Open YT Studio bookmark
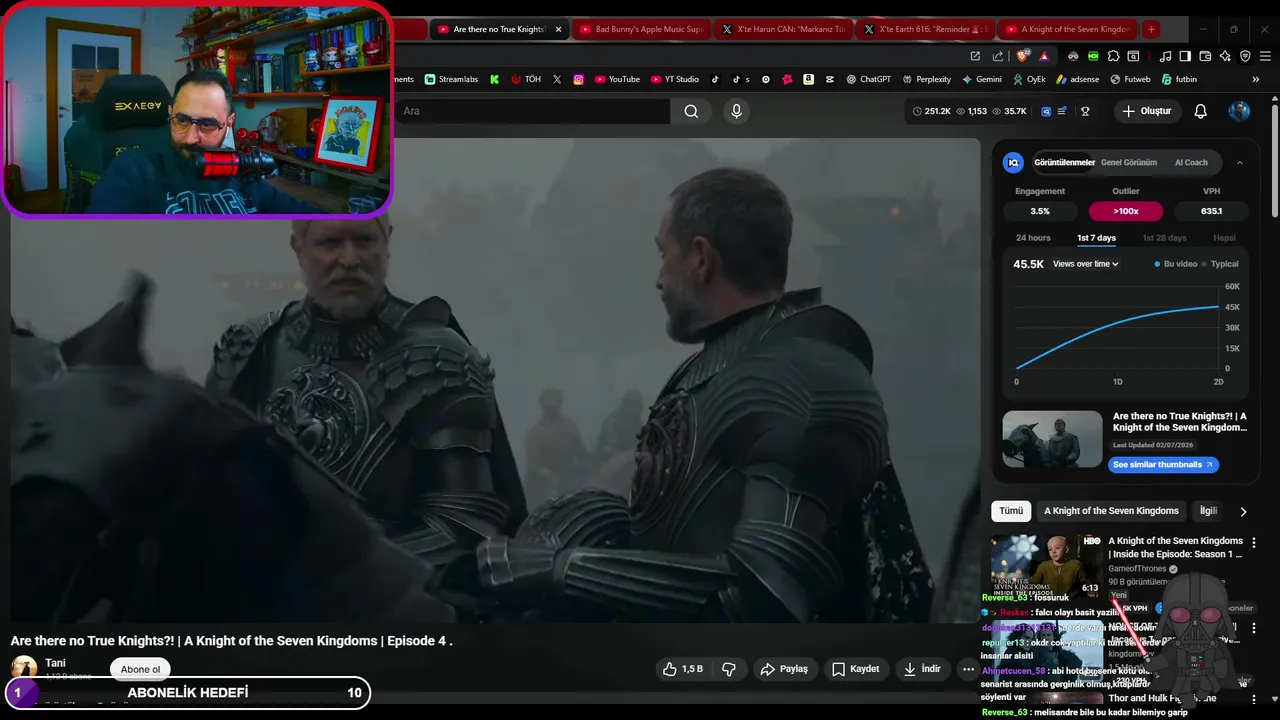This screenshot has width=1280, height=720. 675,79
